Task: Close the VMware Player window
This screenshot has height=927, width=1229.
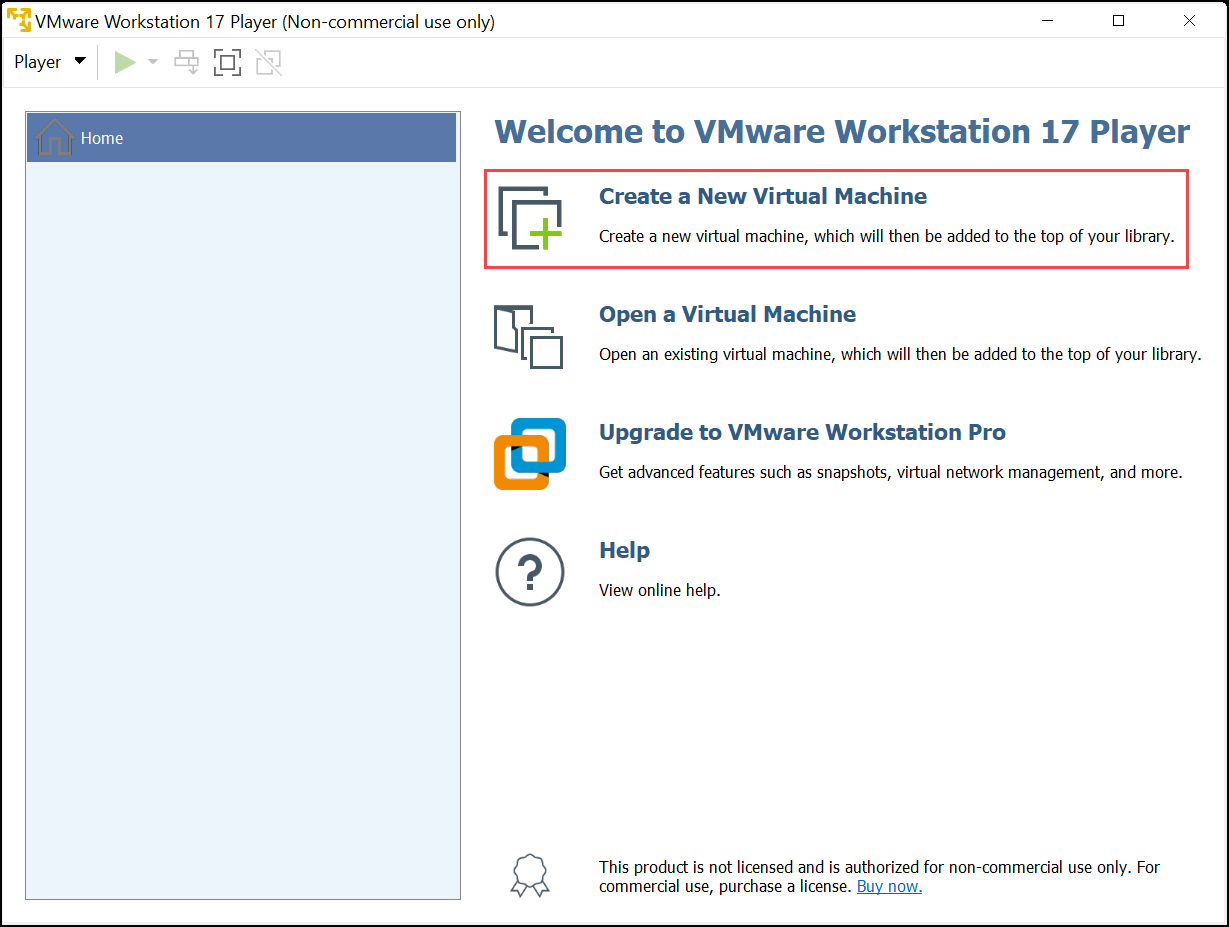Action: 1189,20
